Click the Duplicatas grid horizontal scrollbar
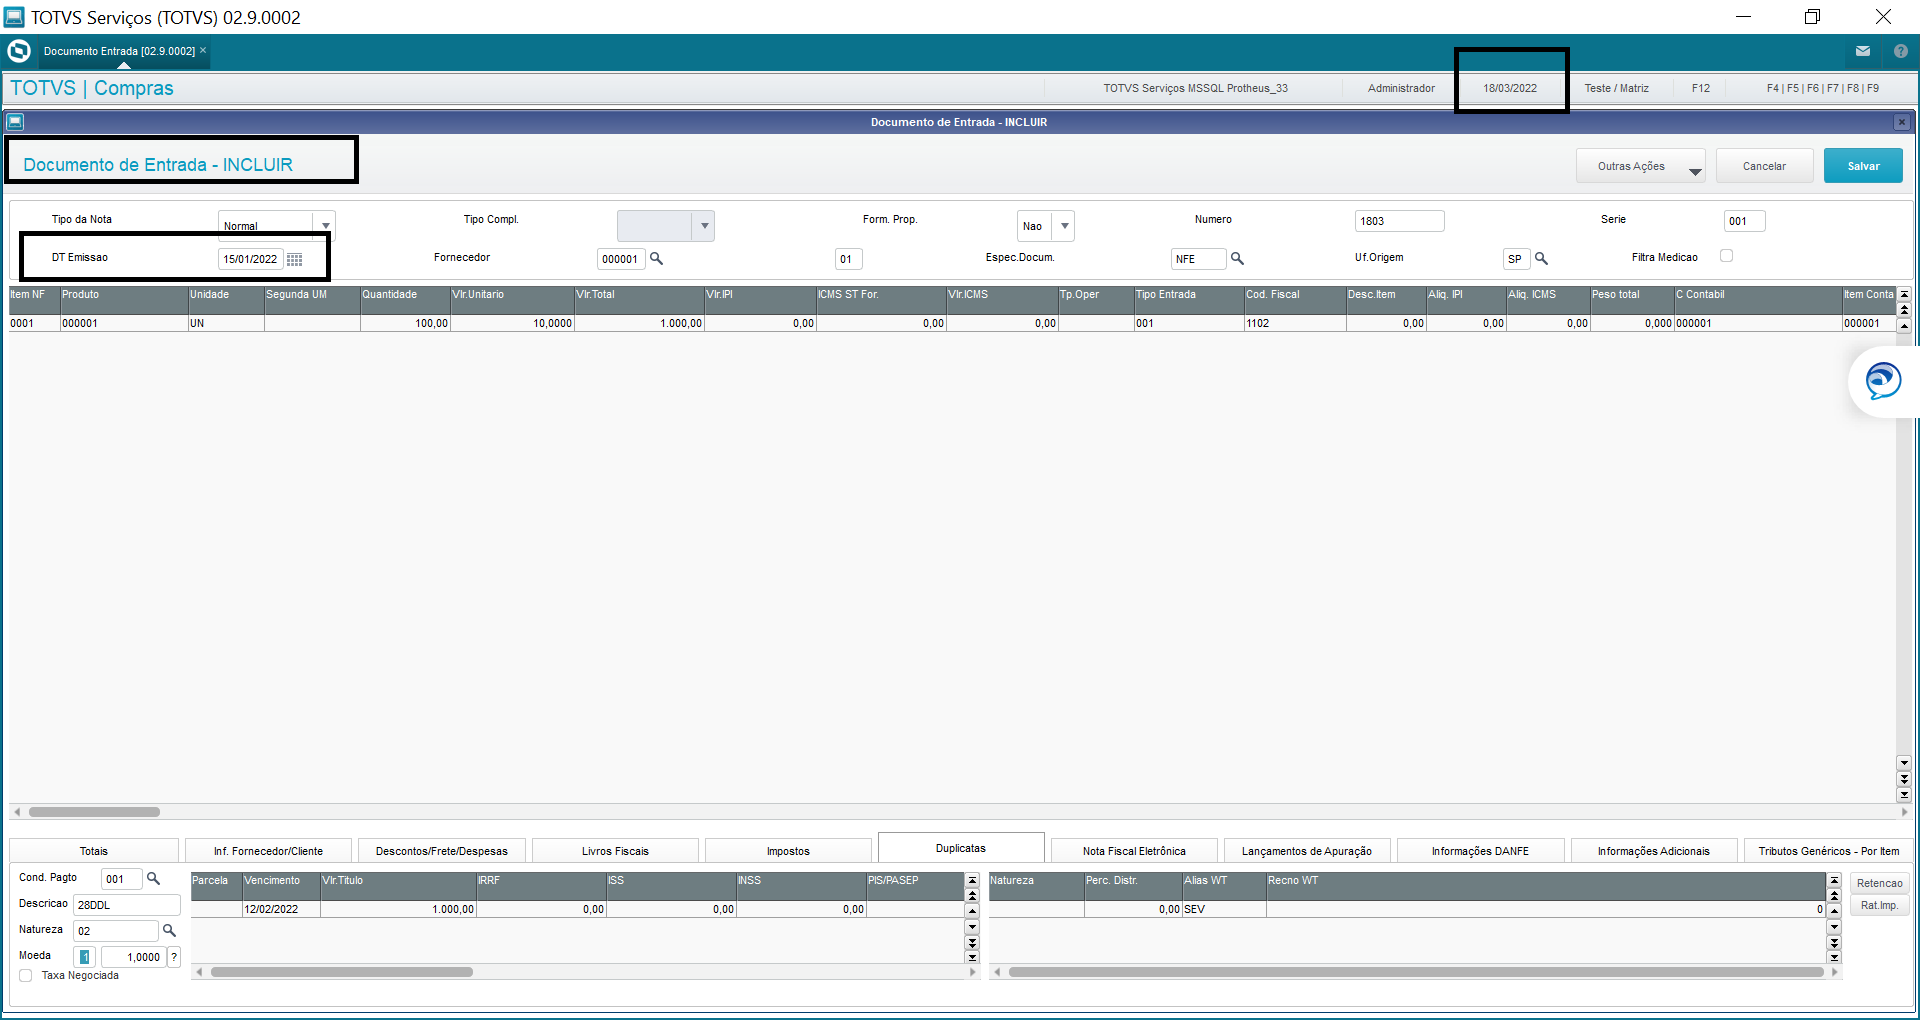Image resolution: width=1920 pixels, height=1020 pixels. point(341,972)
